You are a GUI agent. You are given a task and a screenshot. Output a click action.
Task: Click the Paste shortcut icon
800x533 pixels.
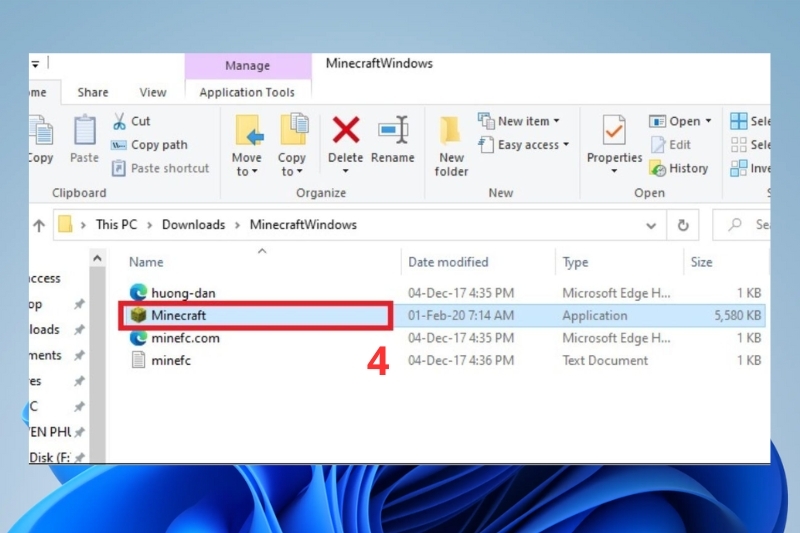118,168
